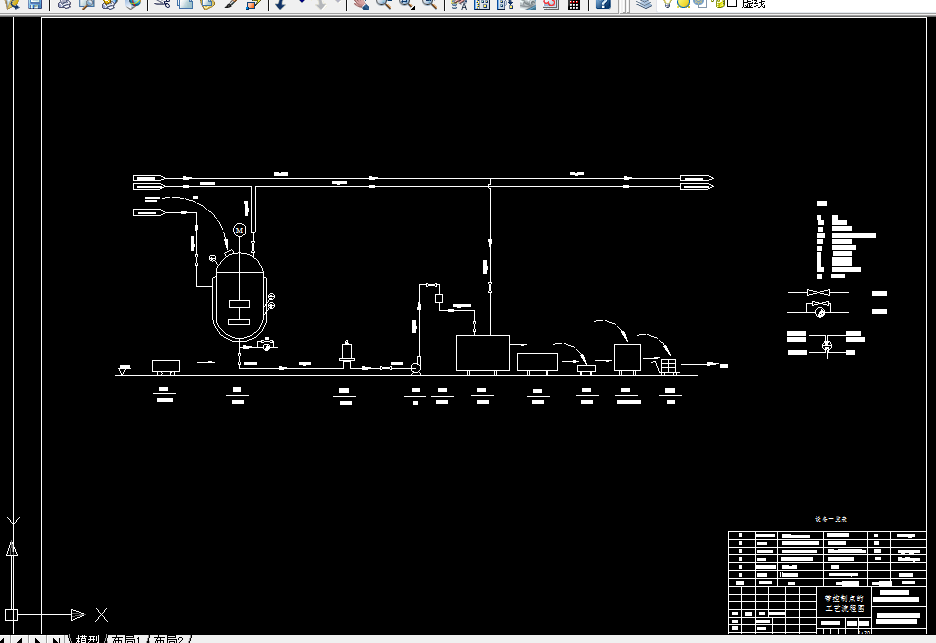Click the Plot printer icon

[64, 4]
